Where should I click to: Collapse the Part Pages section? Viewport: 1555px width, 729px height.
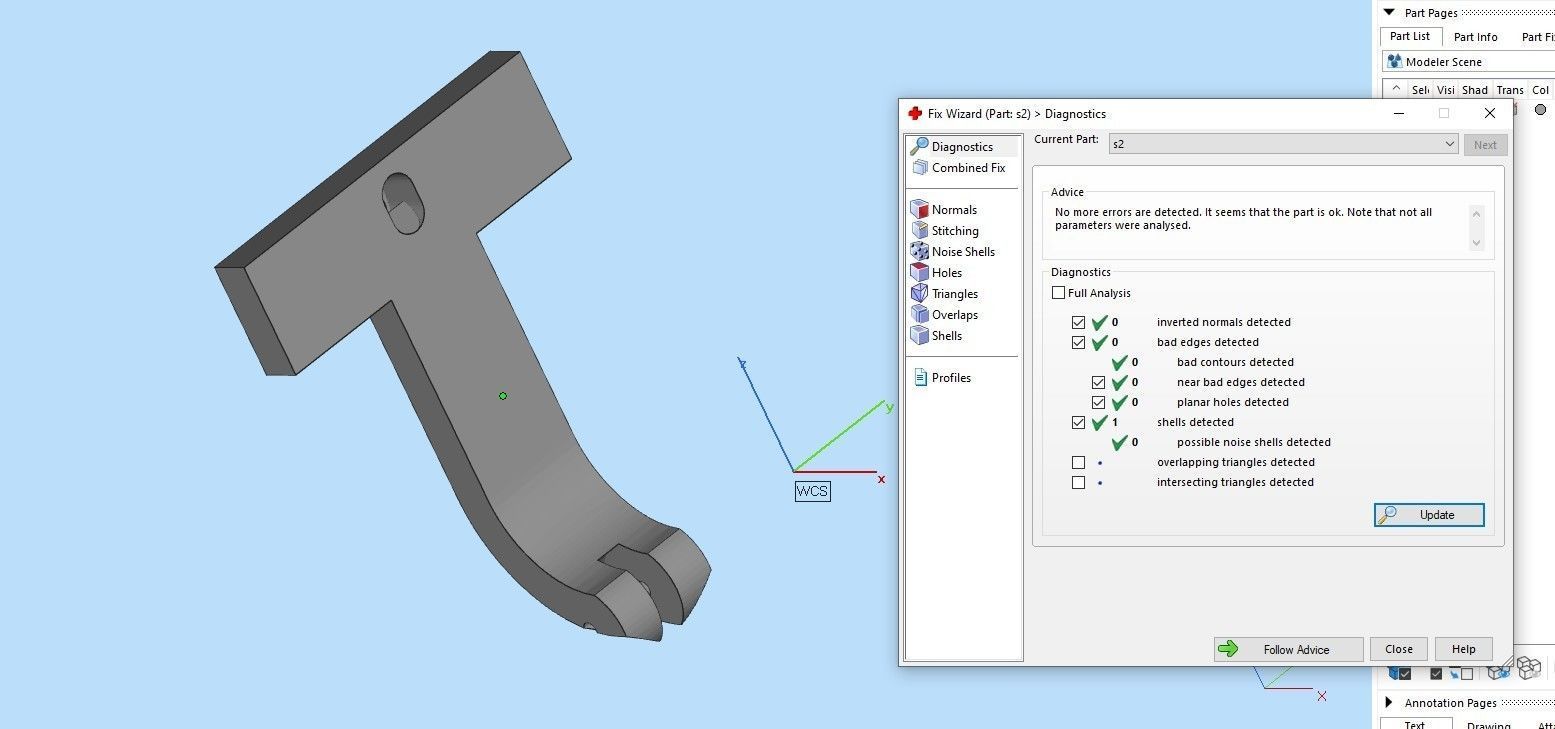coord(1388,13)
